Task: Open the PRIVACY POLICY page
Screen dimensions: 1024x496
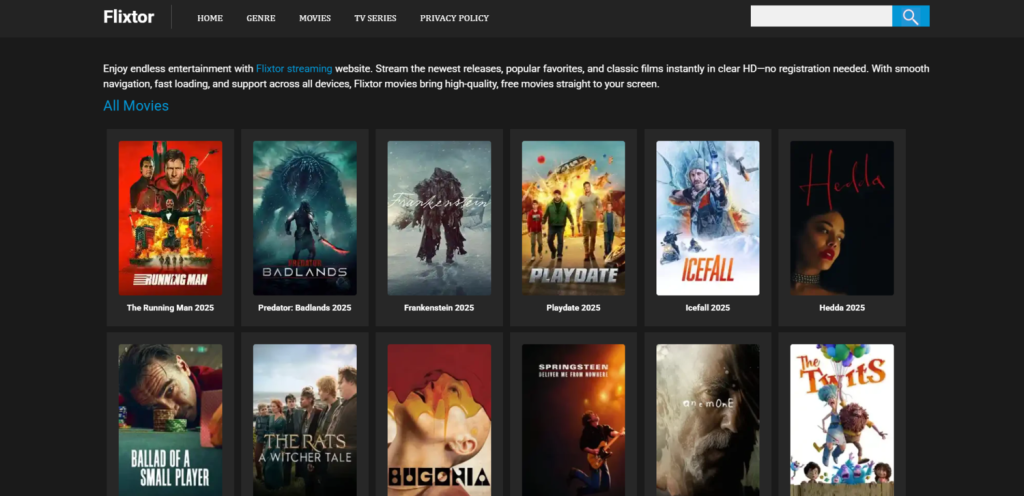Action: tap(454, 18)
